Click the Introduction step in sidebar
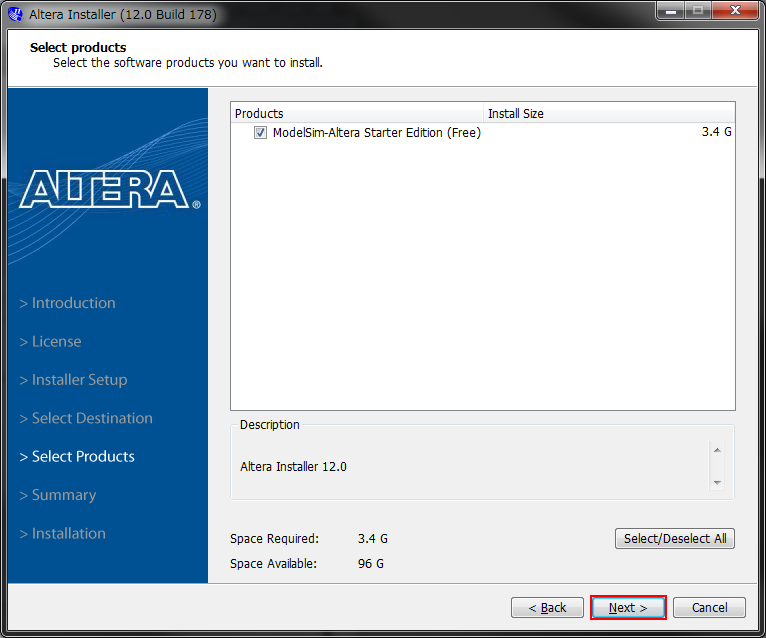 click(67, 303)
